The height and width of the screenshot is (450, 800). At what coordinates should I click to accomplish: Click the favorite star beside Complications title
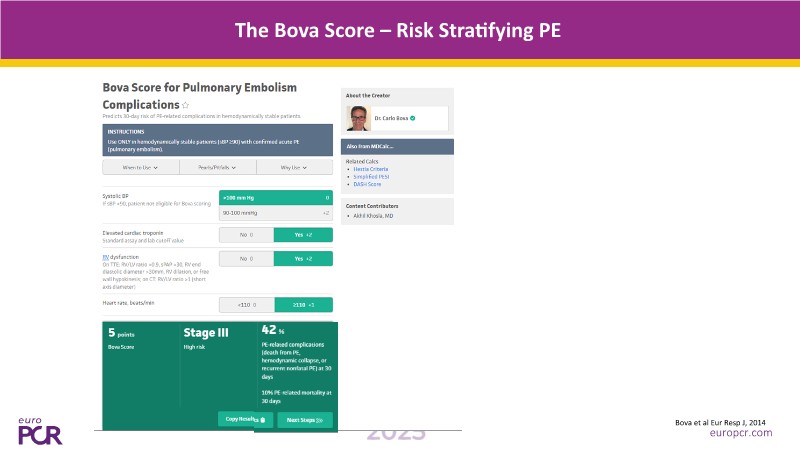click(186, 104)
